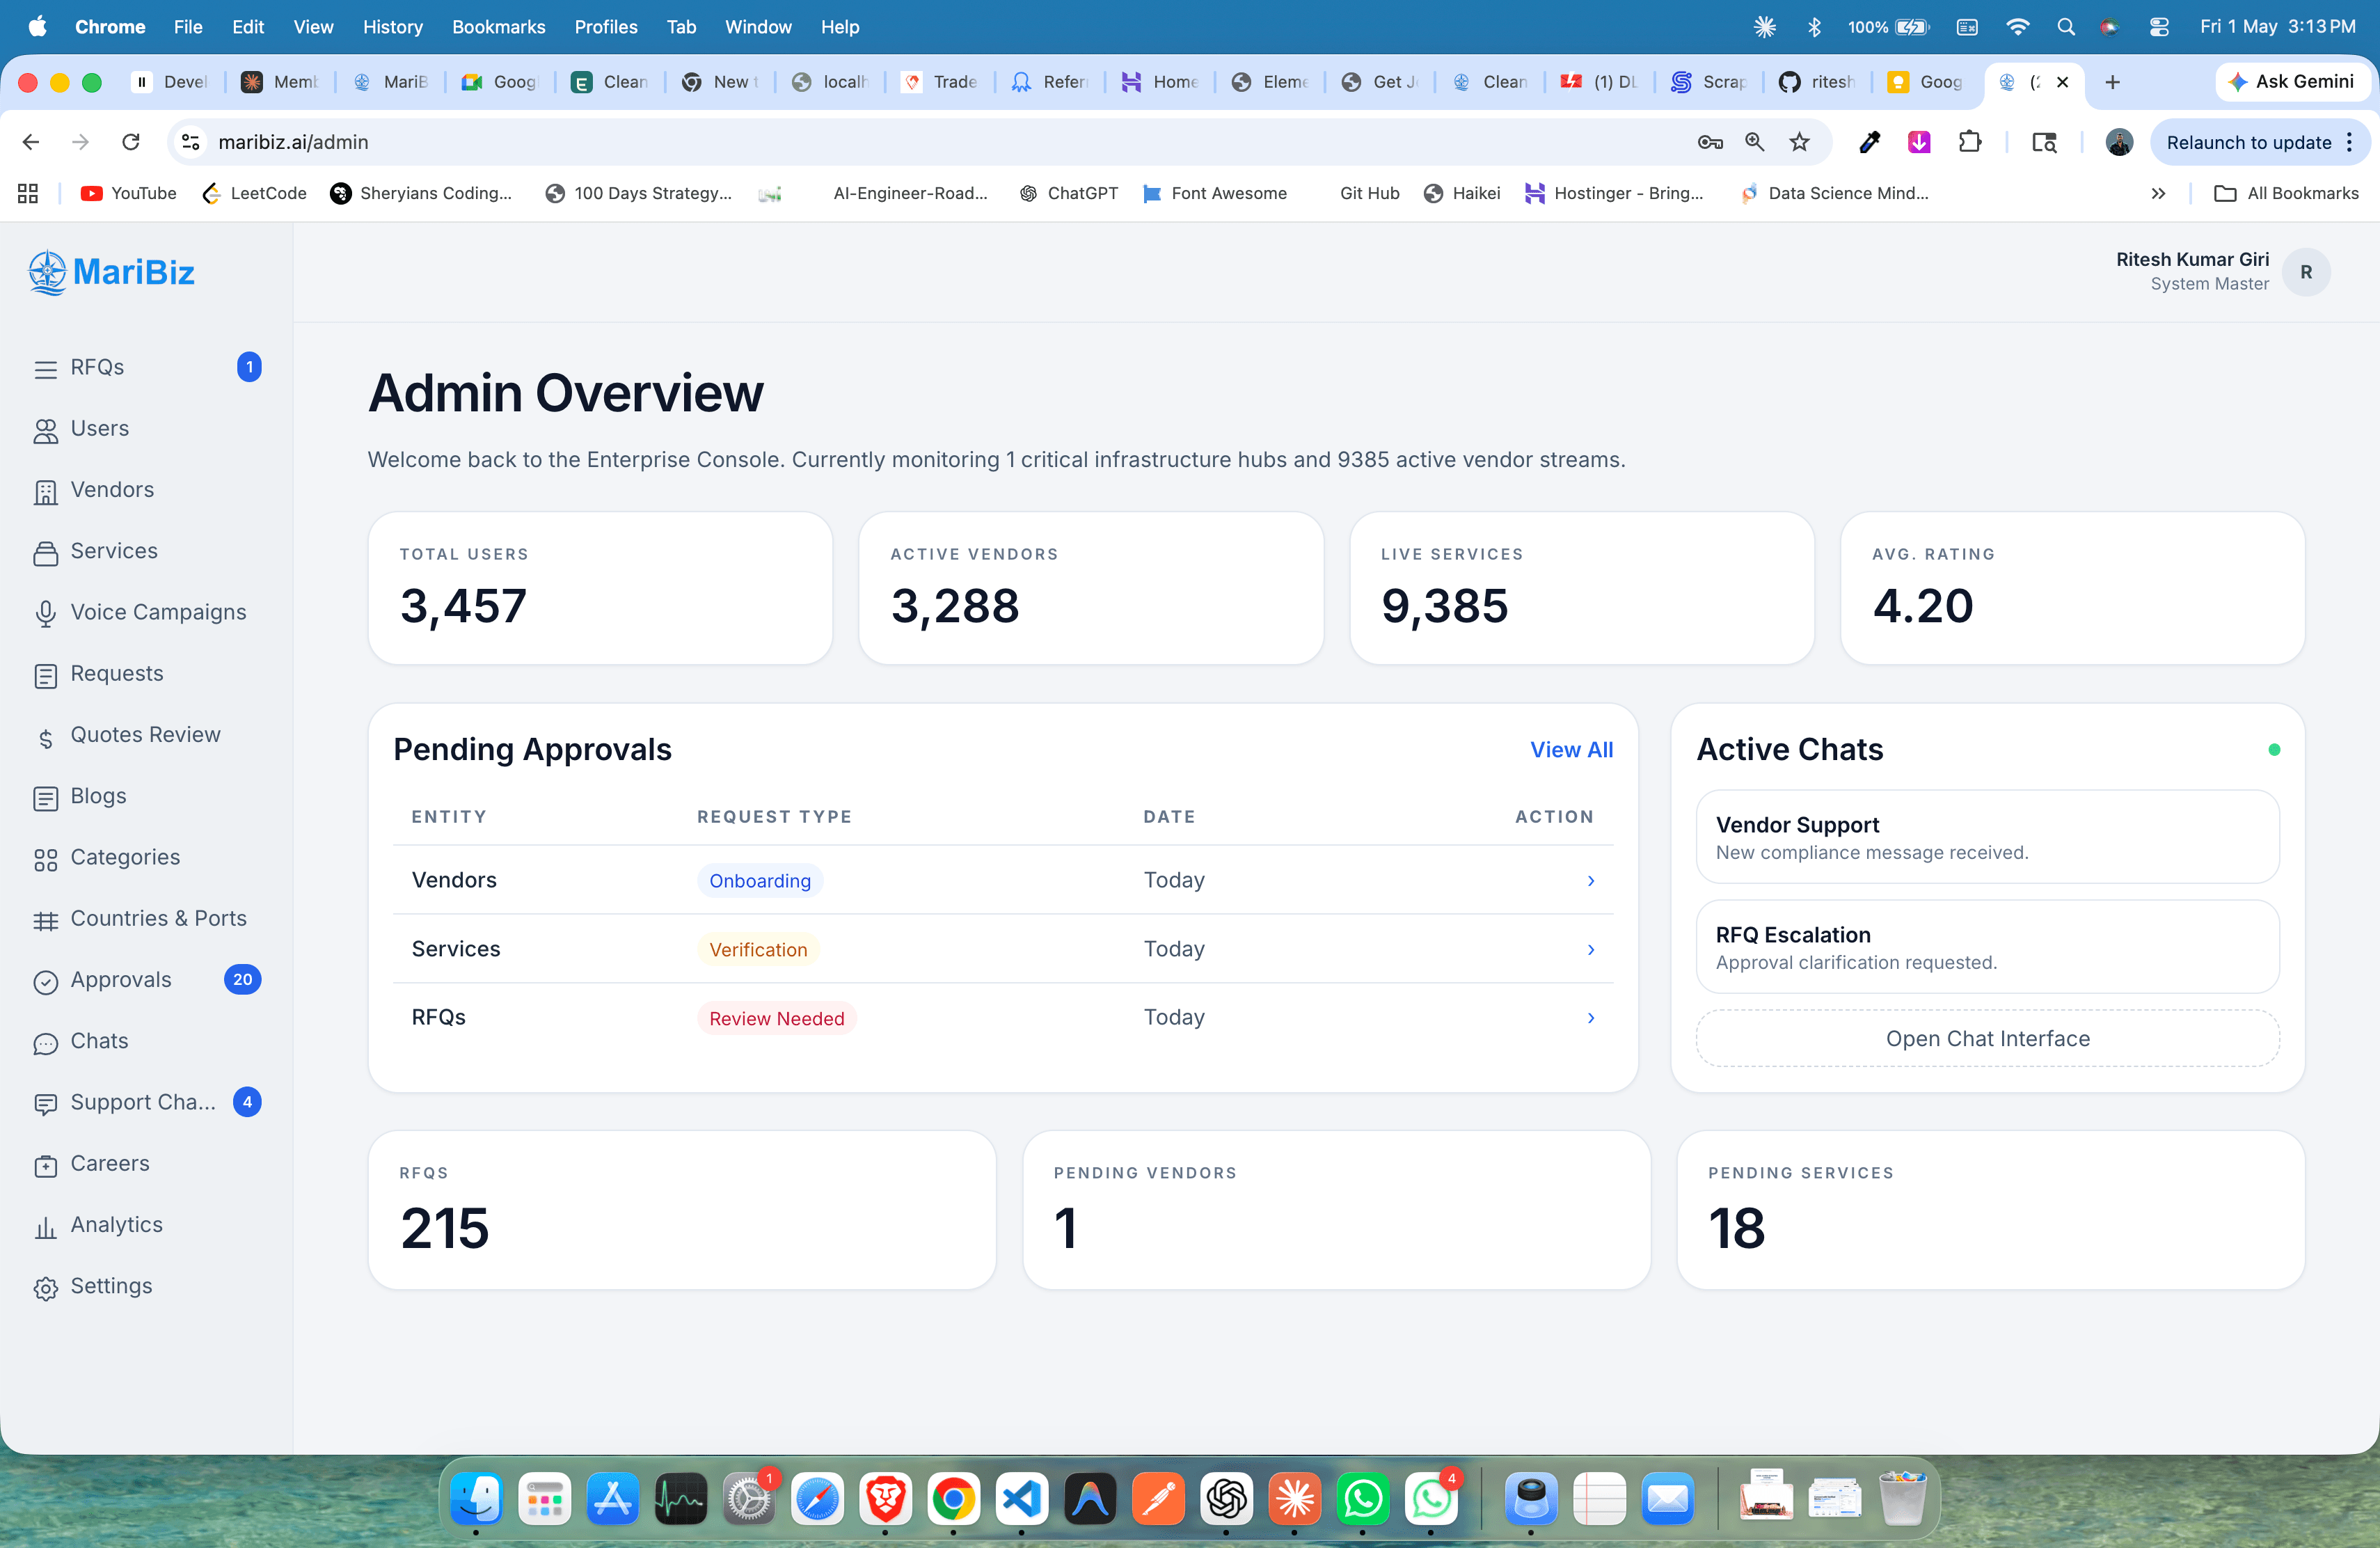2380x1548 pixels.
Task: Open RFQ Escalation chat card
Action: point(1987,947)
